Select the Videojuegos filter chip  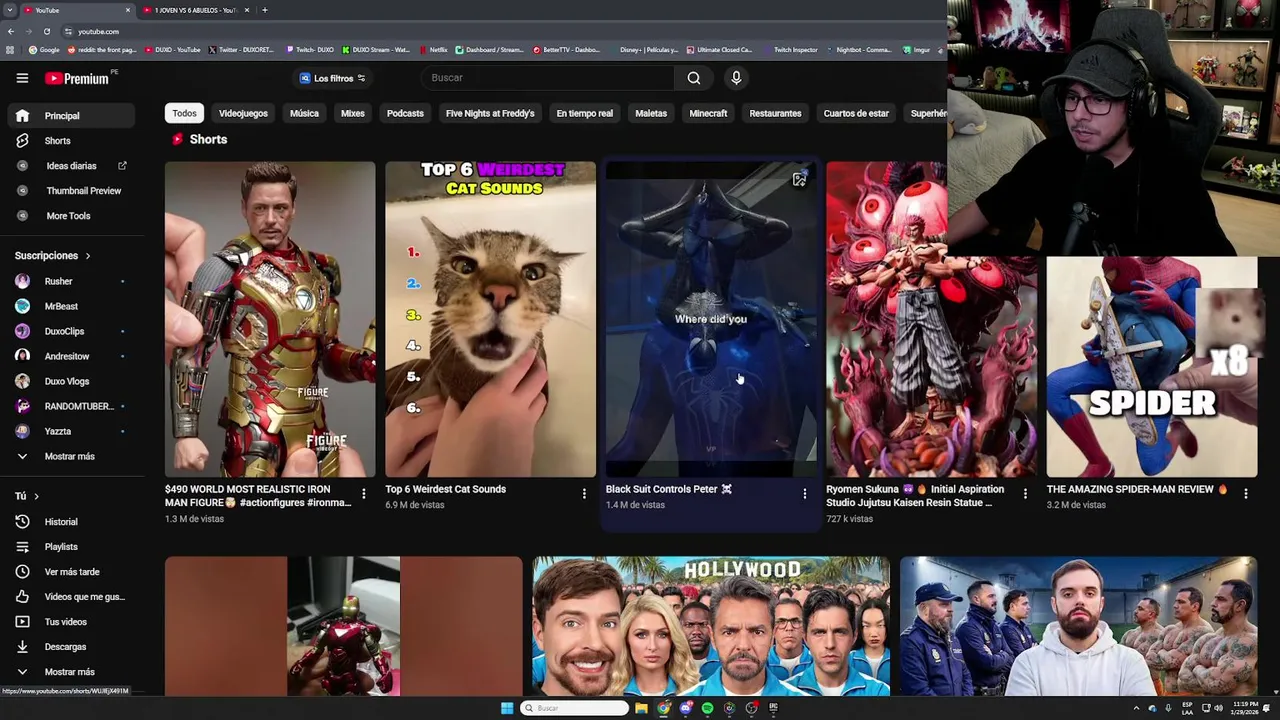pos(243,113)
